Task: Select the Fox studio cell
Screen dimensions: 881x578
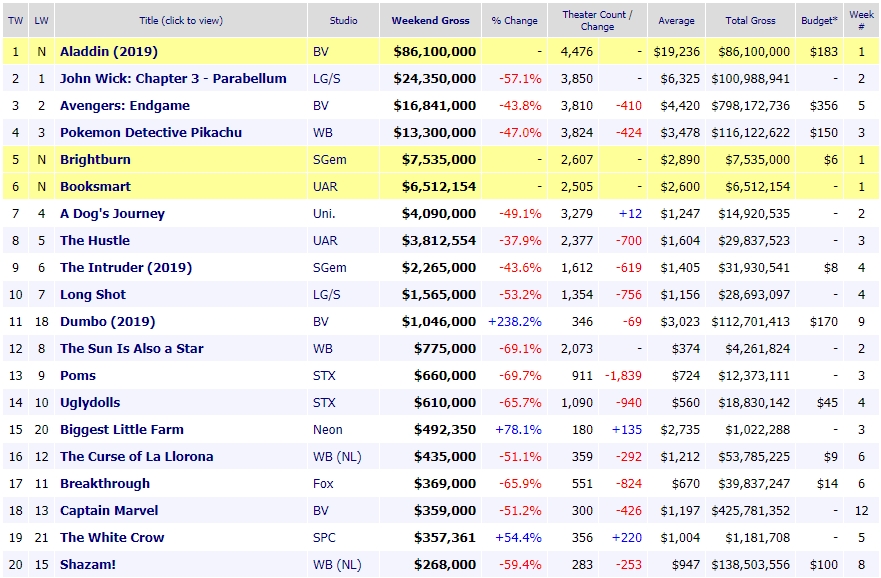Action: click(x=323, y=484)
